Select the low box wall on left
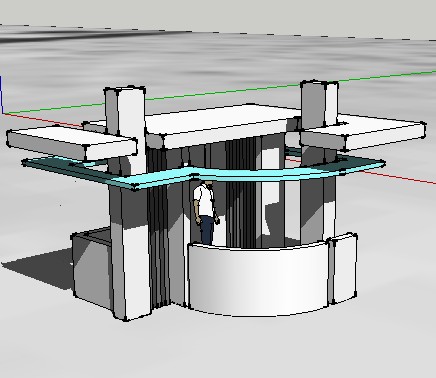This screenshot has height=378, width=436. 91,268
